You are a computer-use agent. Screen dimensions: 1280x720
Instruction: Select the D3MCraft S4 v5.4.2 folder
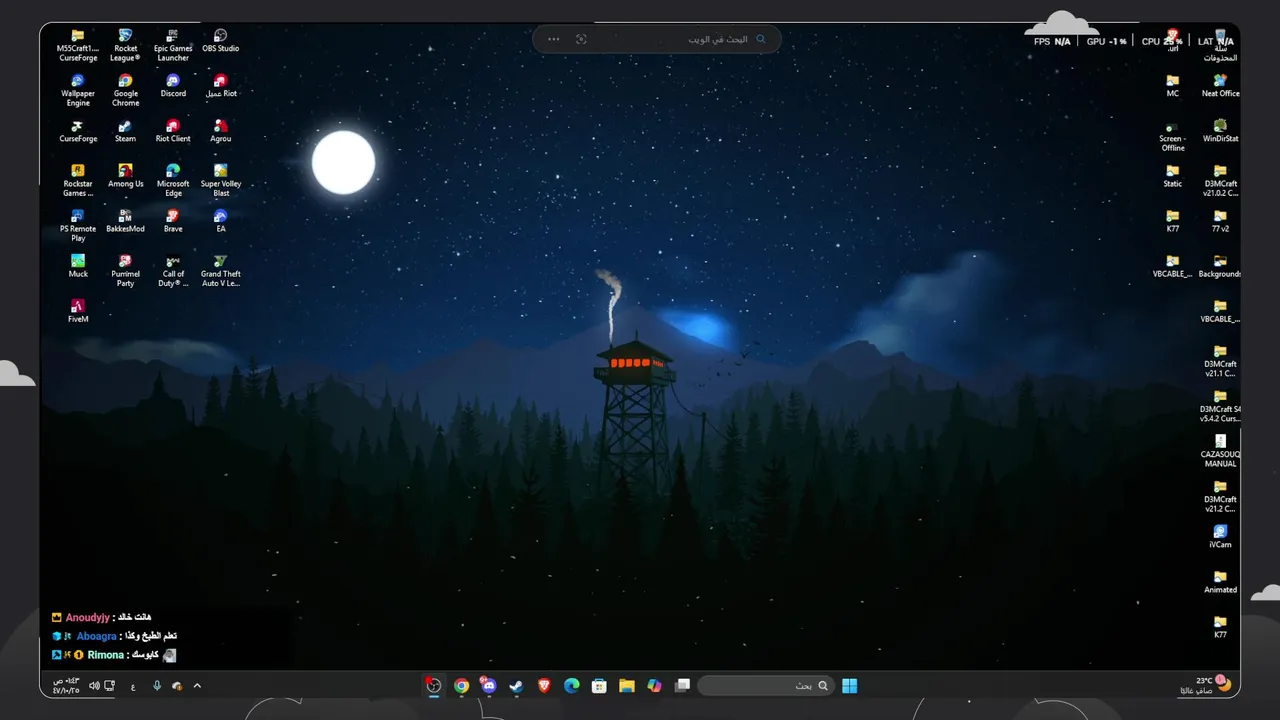[x=1220, y=406]
